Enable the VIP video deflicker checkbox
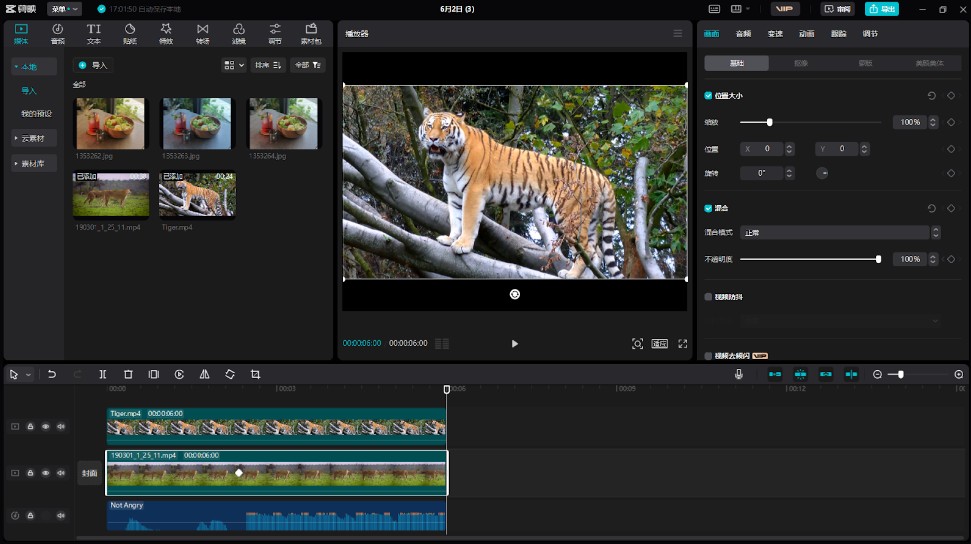 pyautogui.click(x=708, y=356)
